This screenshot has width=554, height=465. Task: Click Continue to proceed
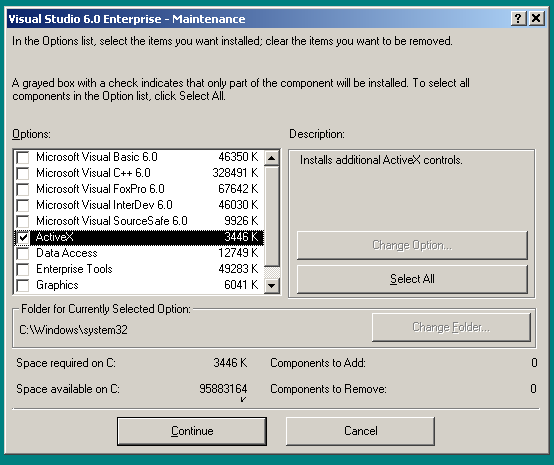click(x=192, y=431)
